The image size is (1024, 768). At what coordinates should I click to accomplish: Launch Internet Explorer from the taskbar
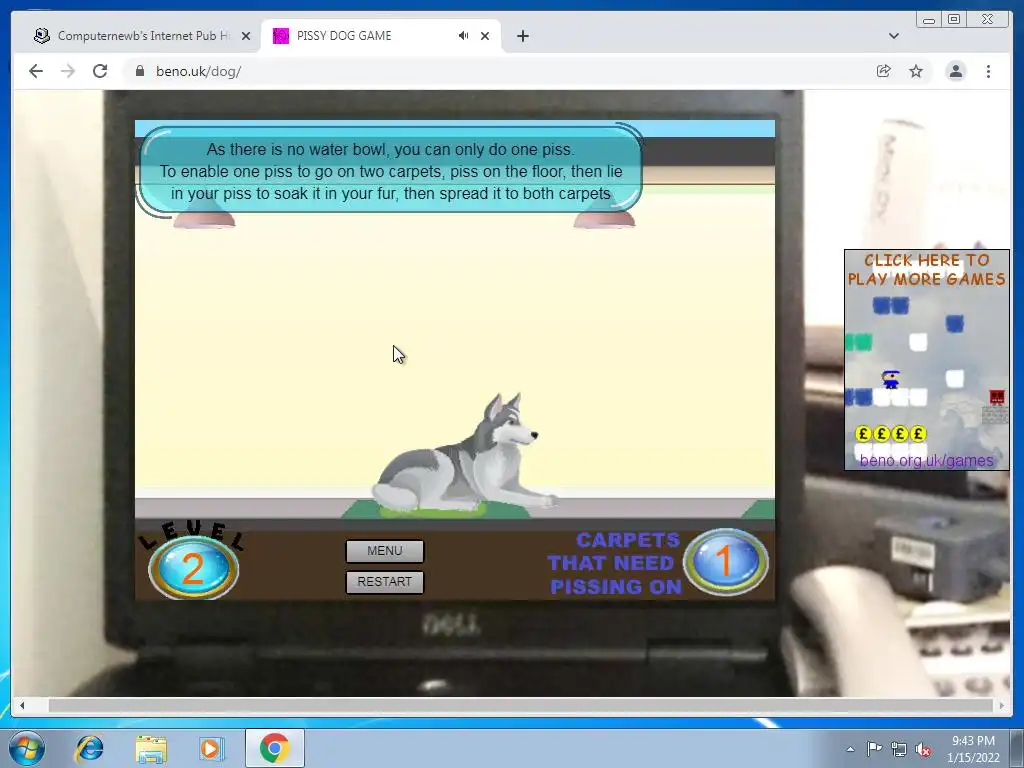pyautogui.click(x=89, y=748)
